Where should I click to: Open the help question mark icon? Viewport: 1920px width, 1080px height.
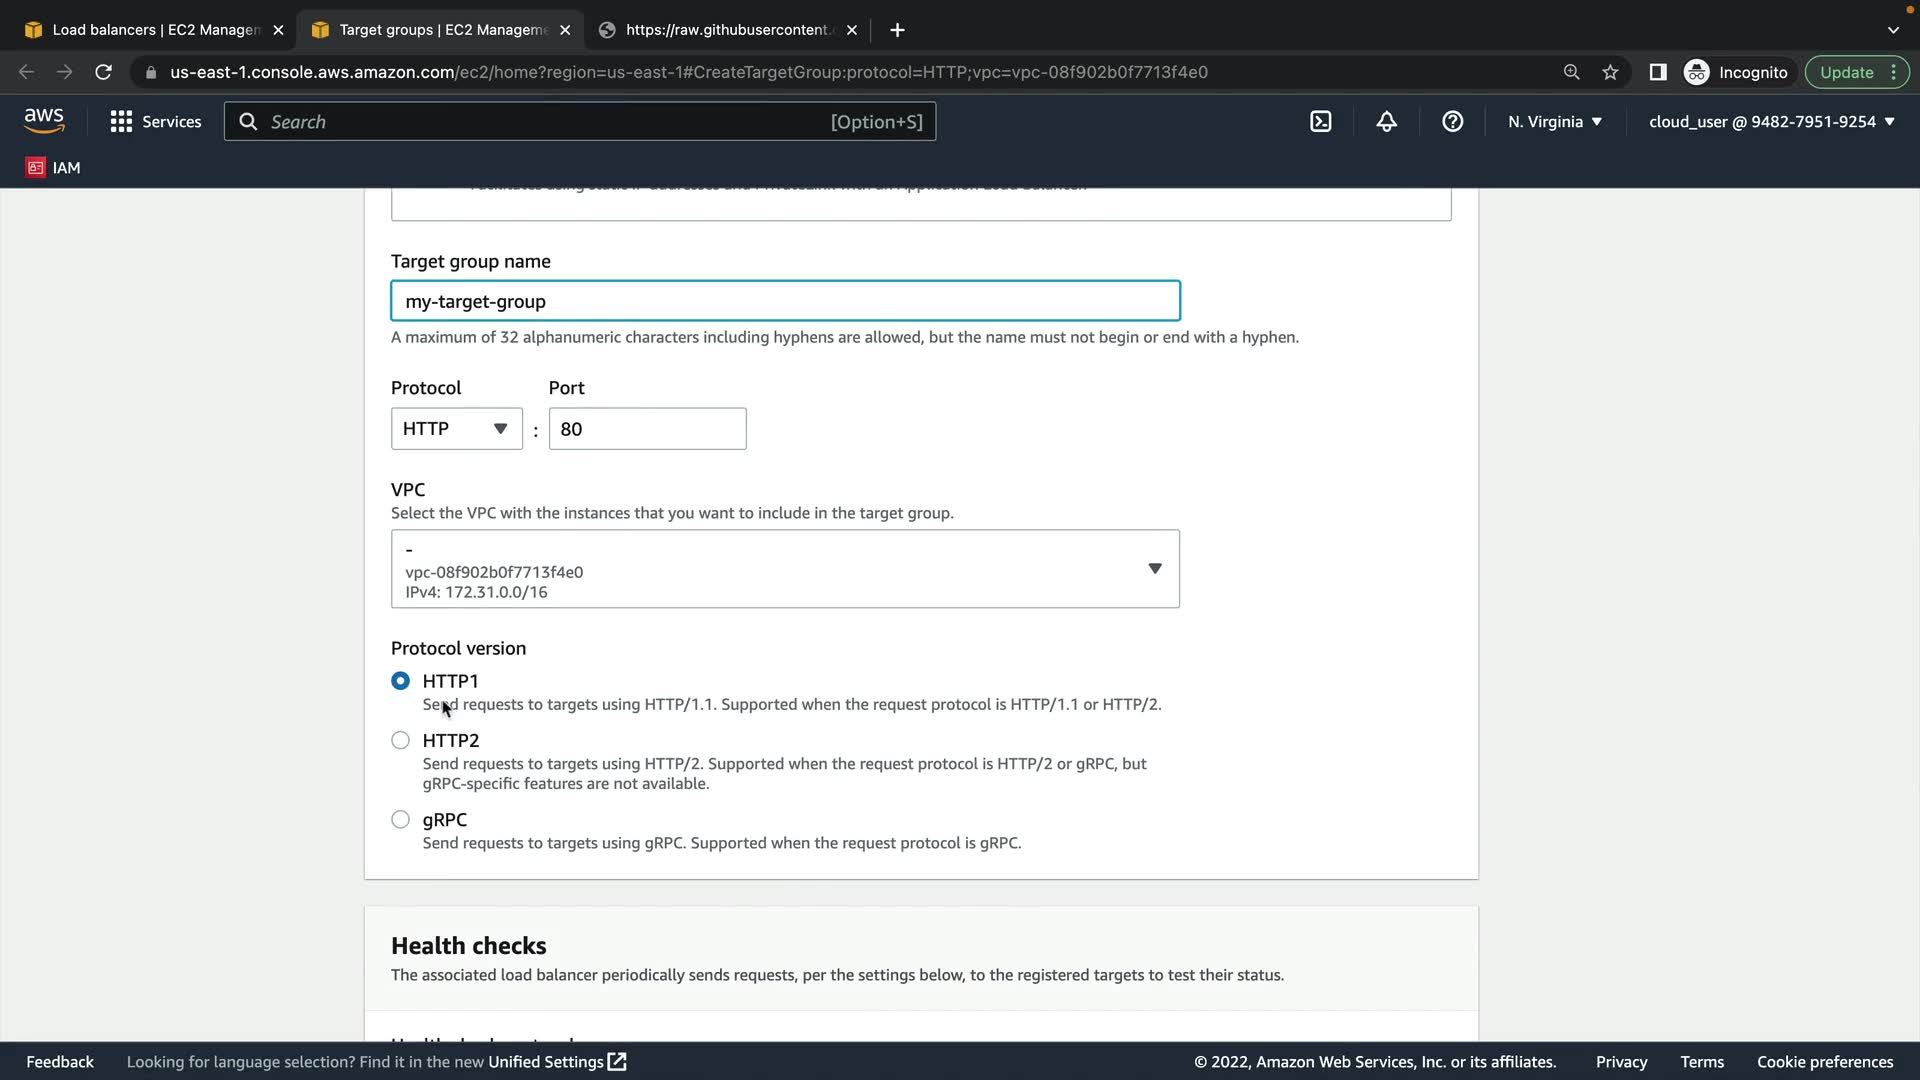(1452, 122)
